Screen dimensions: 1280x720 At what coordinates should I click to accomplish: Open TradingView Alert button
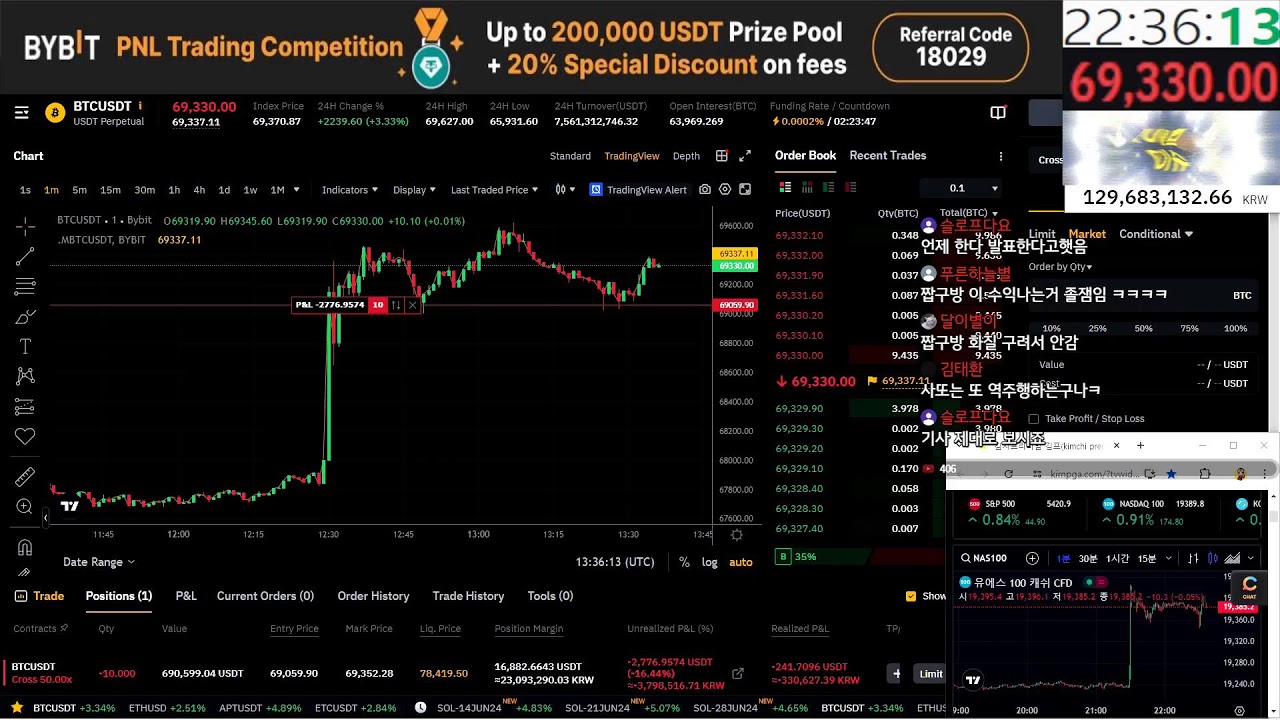638,190
